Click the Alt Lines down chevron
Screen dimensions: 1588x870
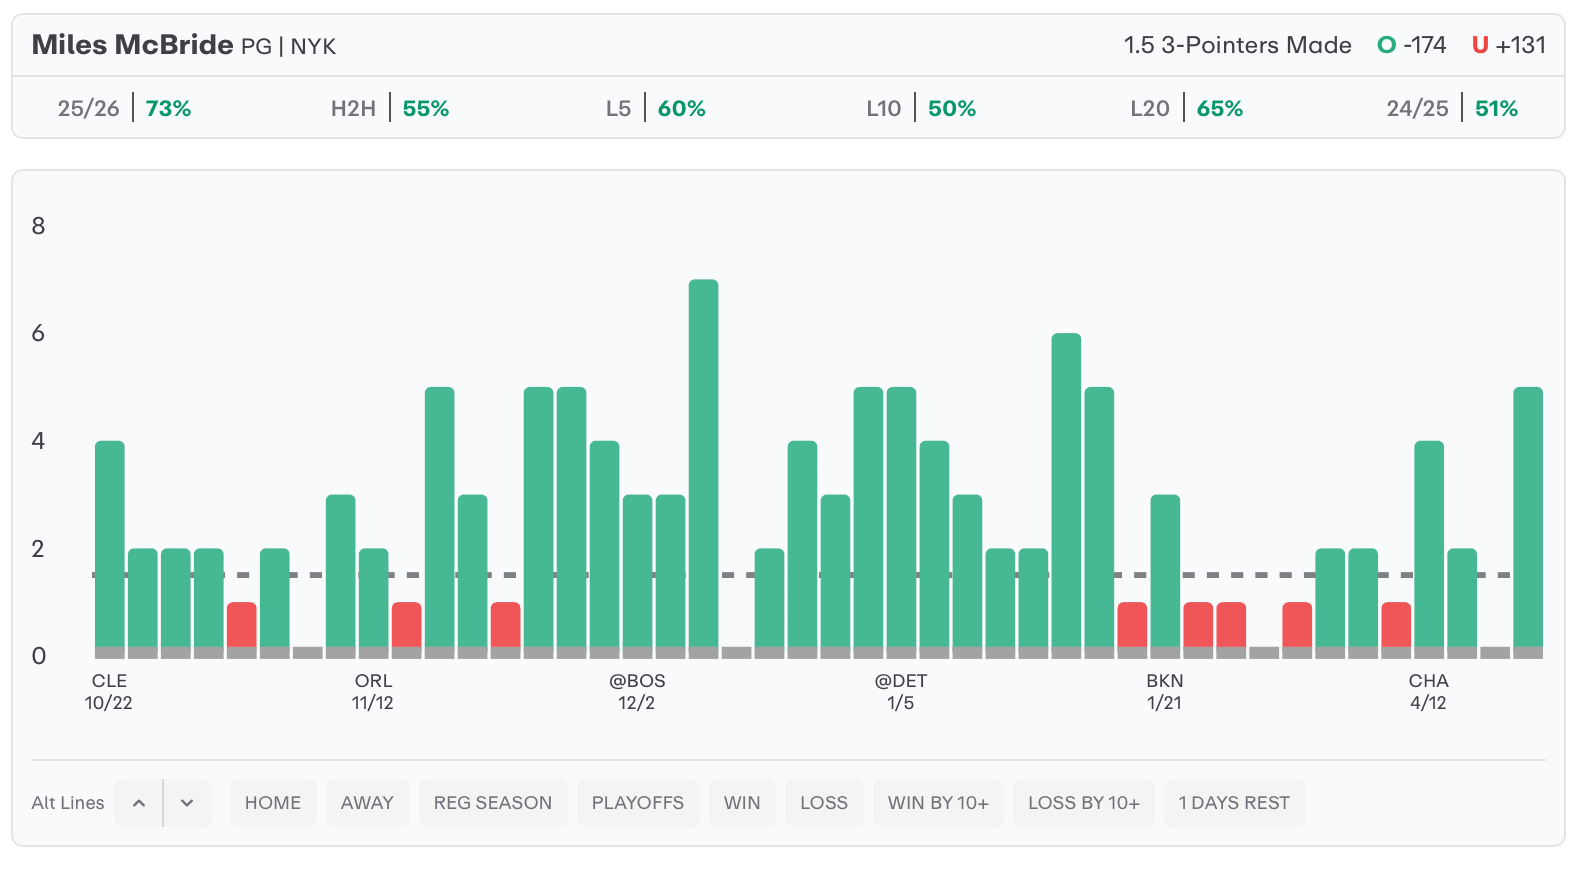pos(187,803)
